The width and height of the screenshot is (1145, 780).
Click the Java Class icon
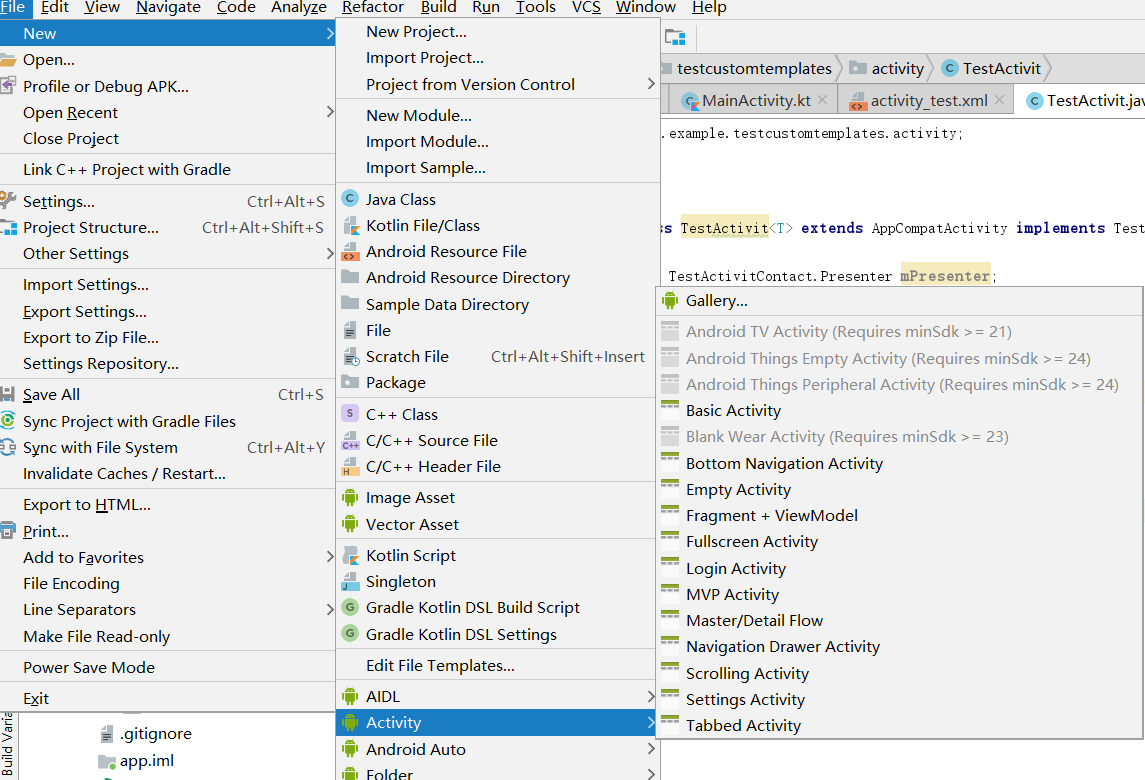point(351,199)
